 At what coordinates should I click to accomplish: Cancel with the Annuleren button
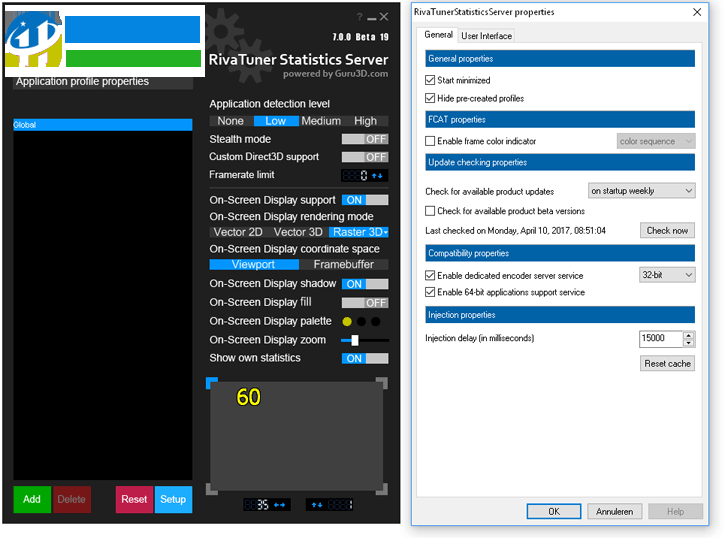tap(614, 512)
